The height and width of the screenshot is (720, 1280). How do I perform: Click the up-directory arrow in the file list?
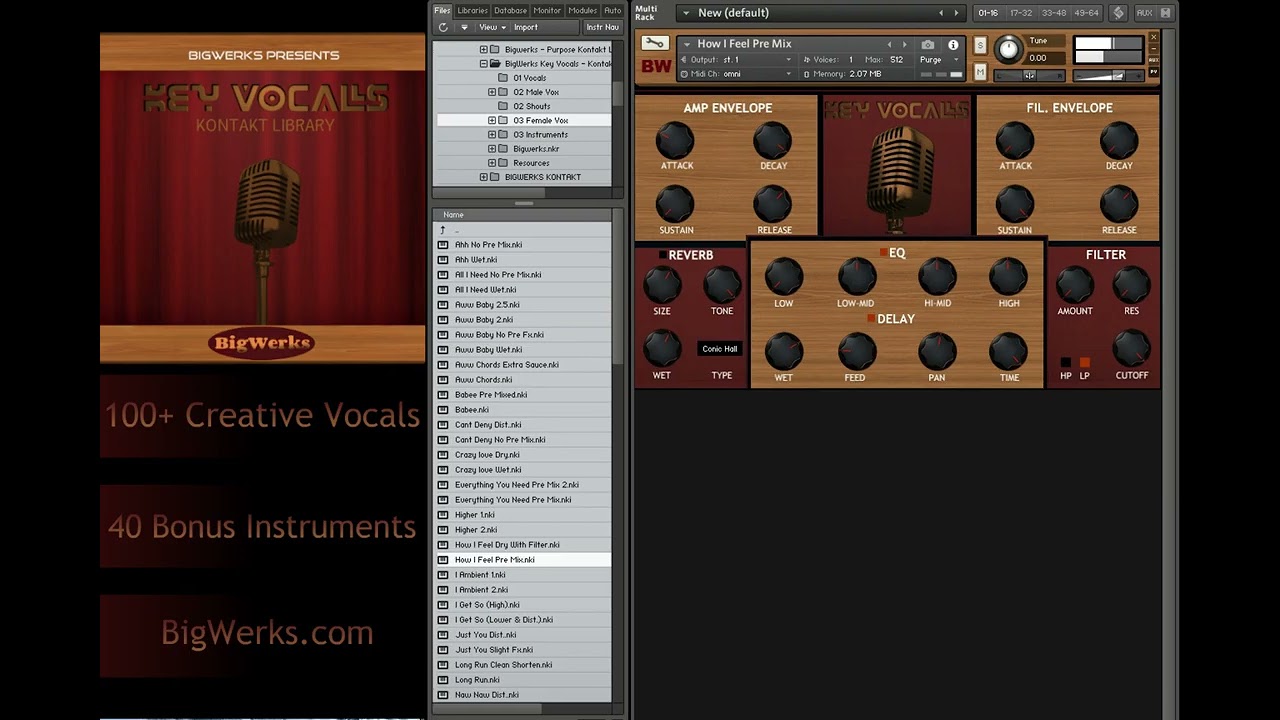click(443, 230)
